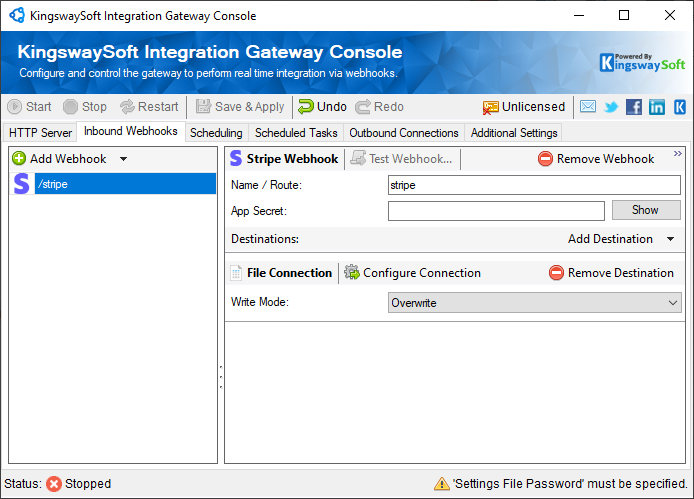Restart the gateway service
Image resolution: width=694 pixels, height=499 pixels.
[x=149, y=107]
